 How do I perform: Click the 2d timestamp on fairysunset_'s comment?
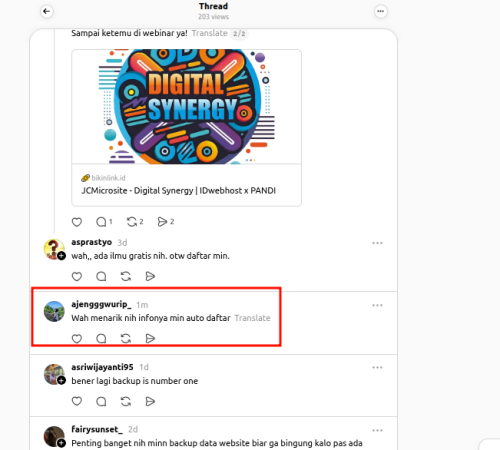133,430
